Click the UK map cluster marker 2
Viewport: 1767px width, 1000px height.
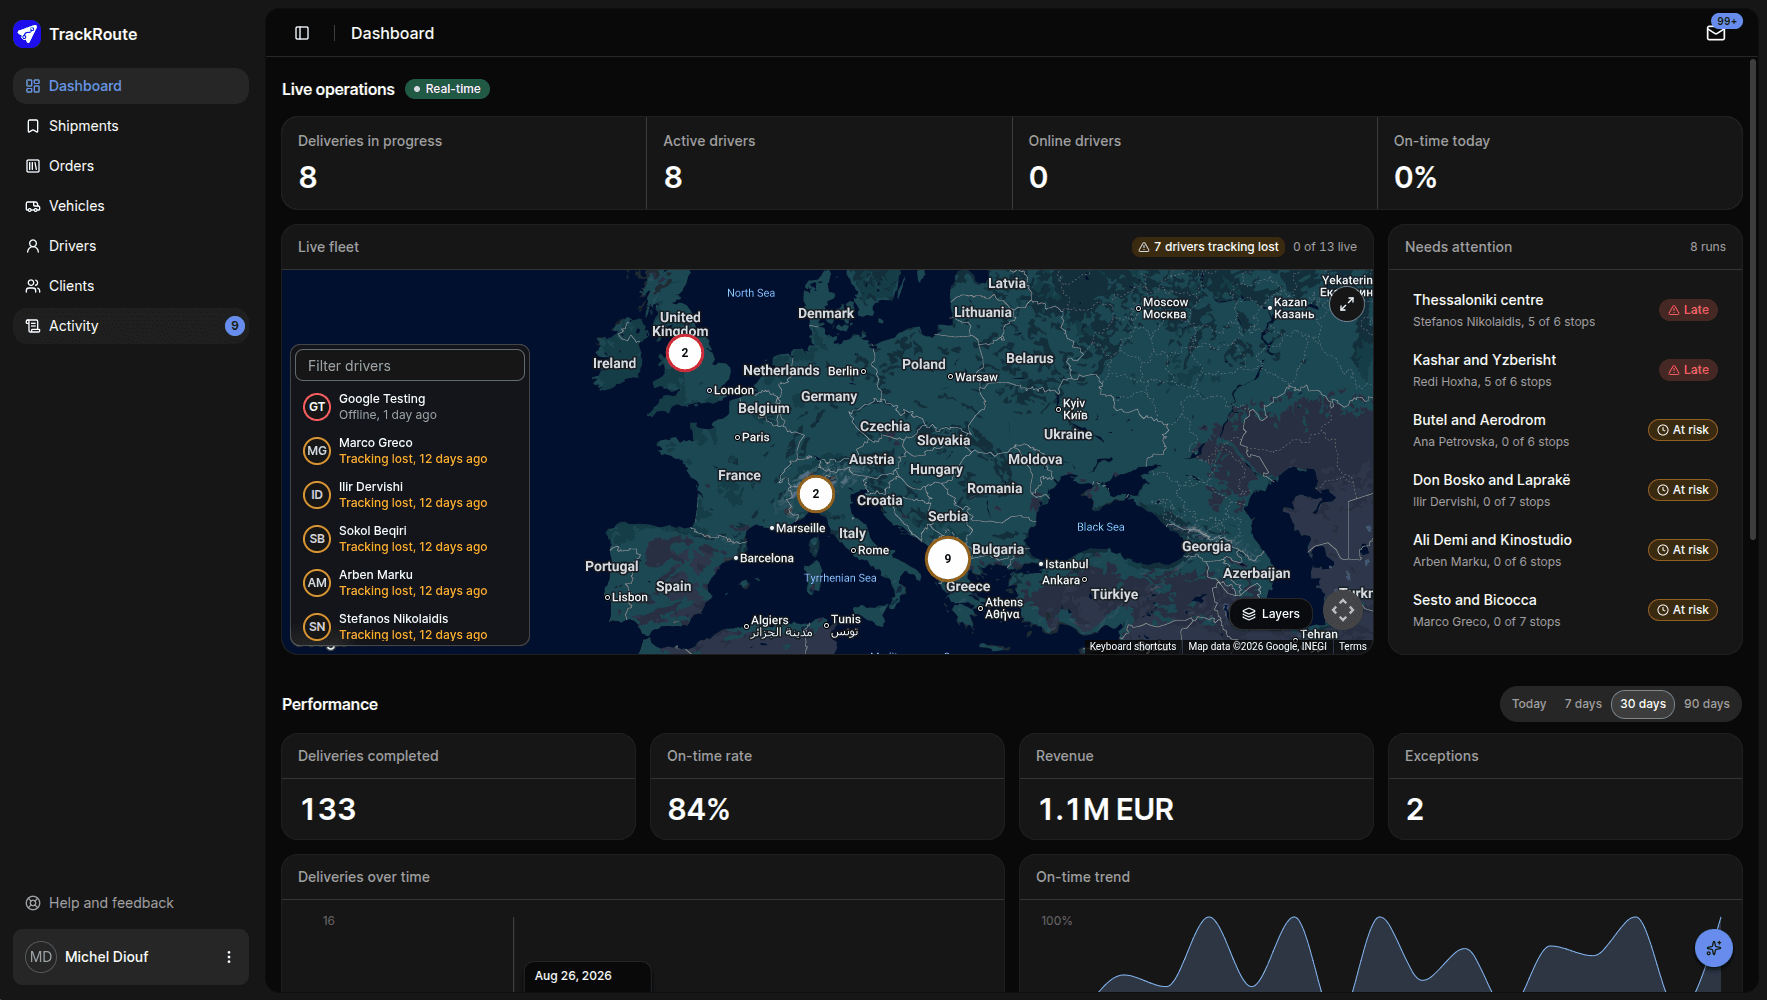click(x=685, y=353)
